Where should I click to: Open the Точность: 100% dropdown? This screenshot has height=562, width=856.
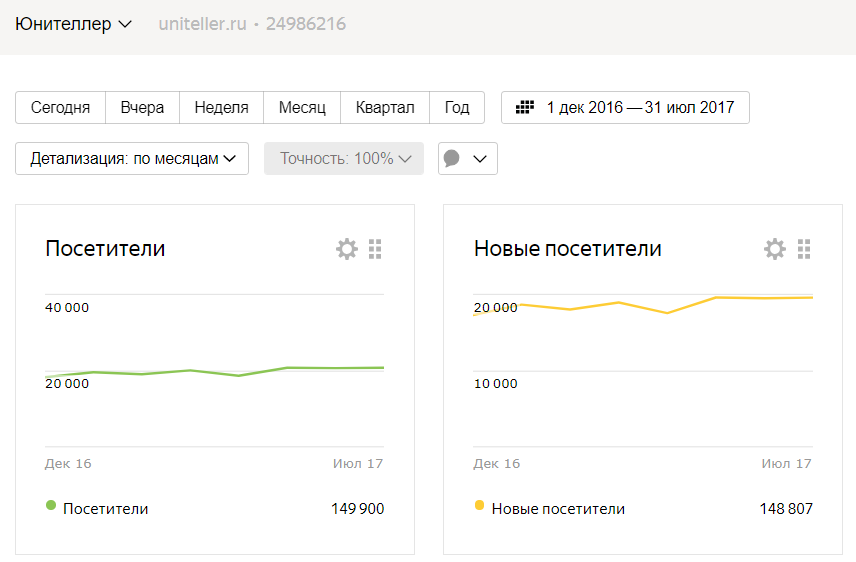344,158
